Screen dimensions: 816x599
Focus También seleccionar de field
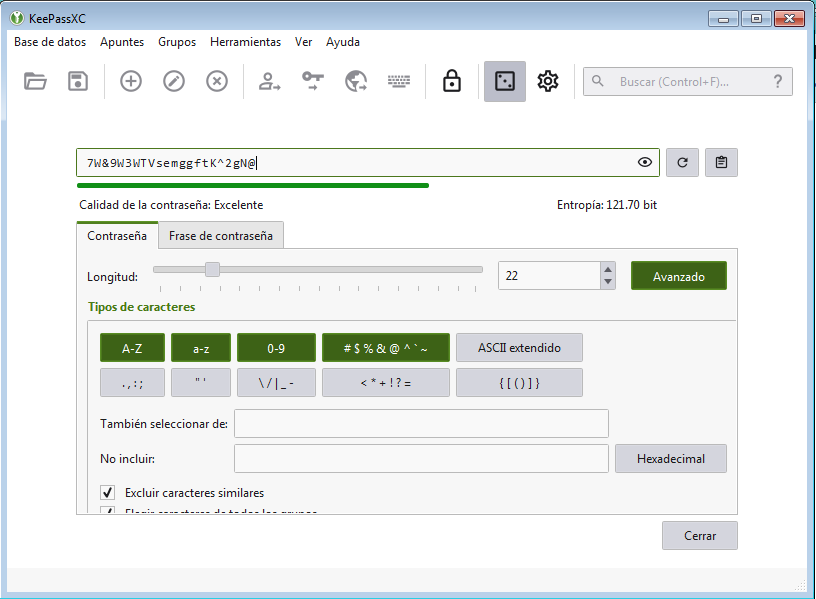(x=421, y=424)
